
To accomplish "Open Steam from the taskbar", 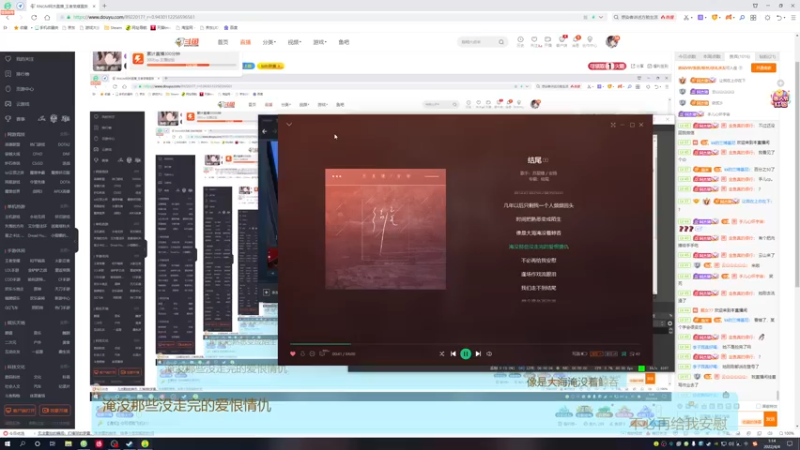I will tap(130, 444).
